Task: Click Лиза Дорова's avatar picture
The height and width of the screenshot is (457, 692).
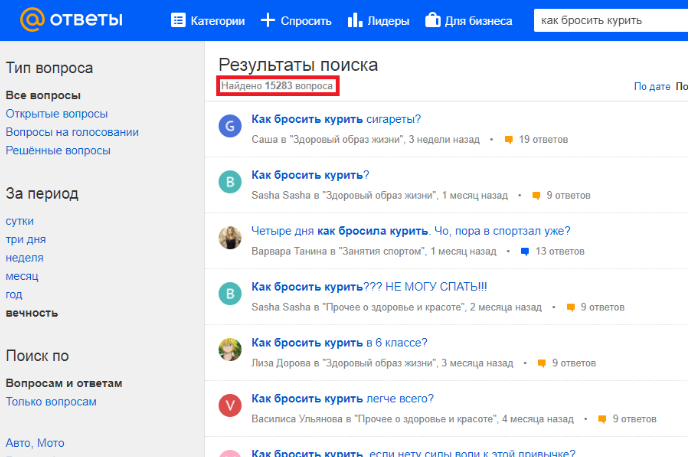Action: click(x=230, y=349)
